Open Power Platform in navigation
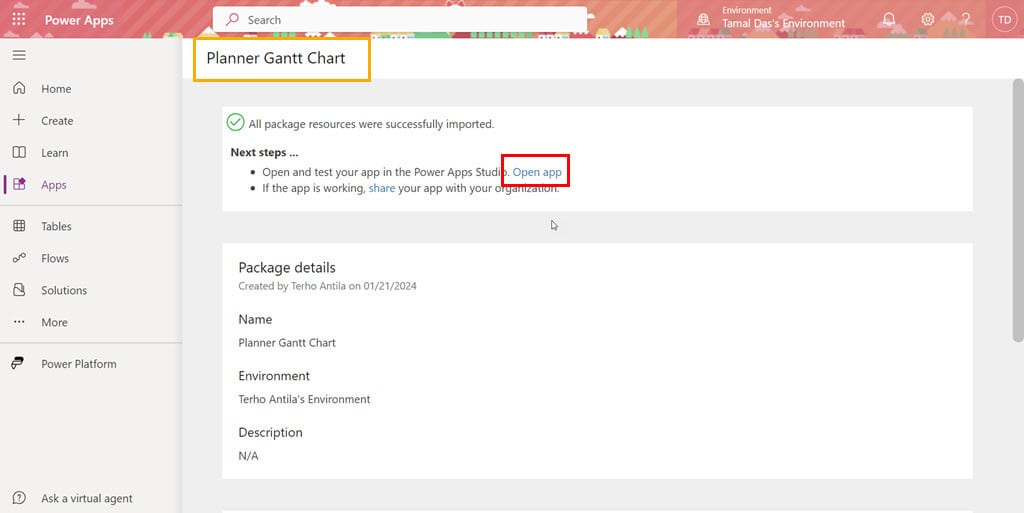Image resolution: width=1024 pixels, height=513 pixels. (x=79, y=364)
